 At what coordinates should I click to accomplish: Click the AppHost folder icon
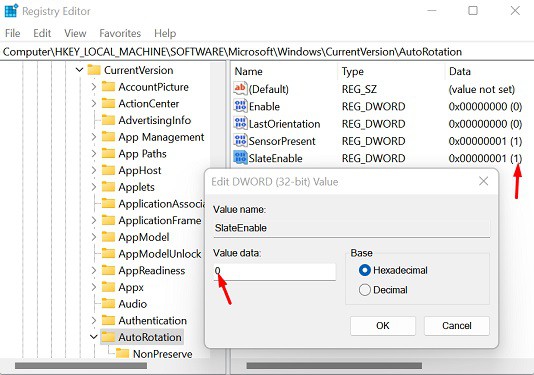click(108, 170)
